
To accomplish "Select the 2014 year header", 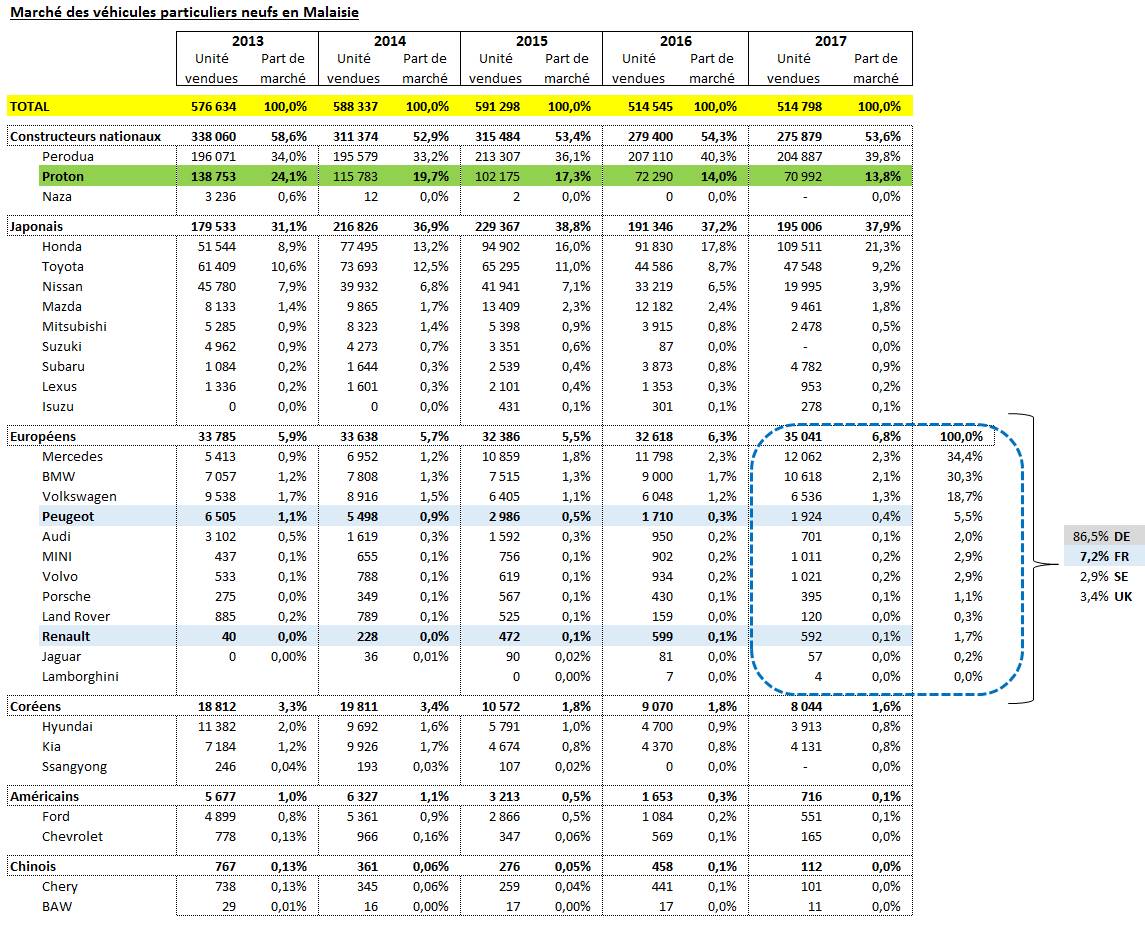I will pyautogui.click(x=389, y=41).
